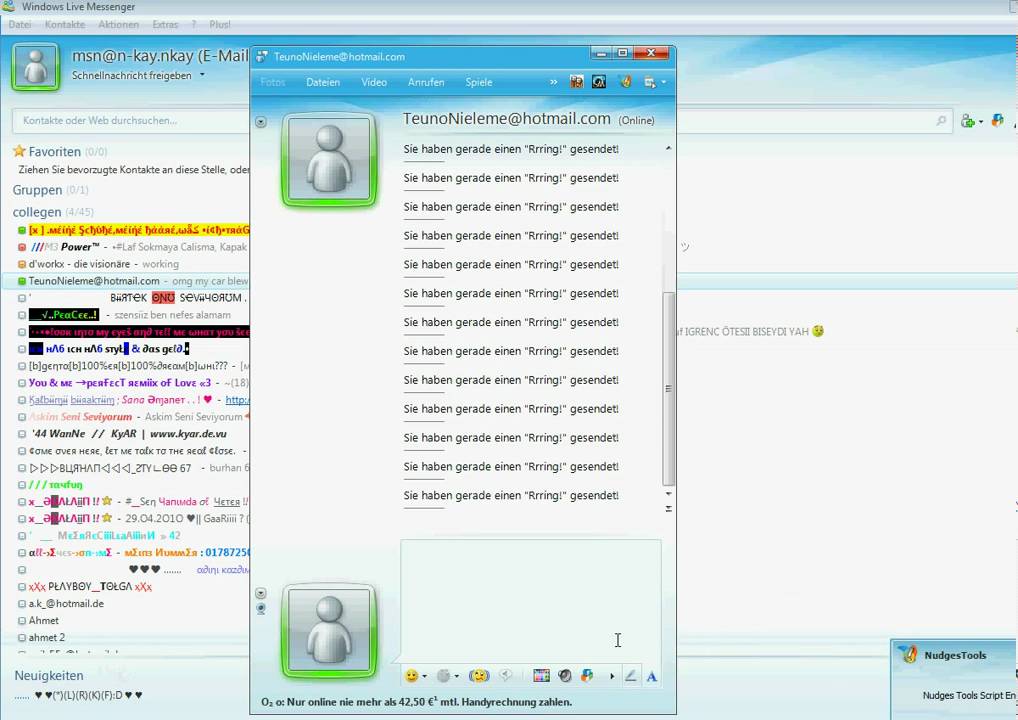1018x720 pixels.
Task: Open dropdown arrow beside show menu icon
Action: 664,82
